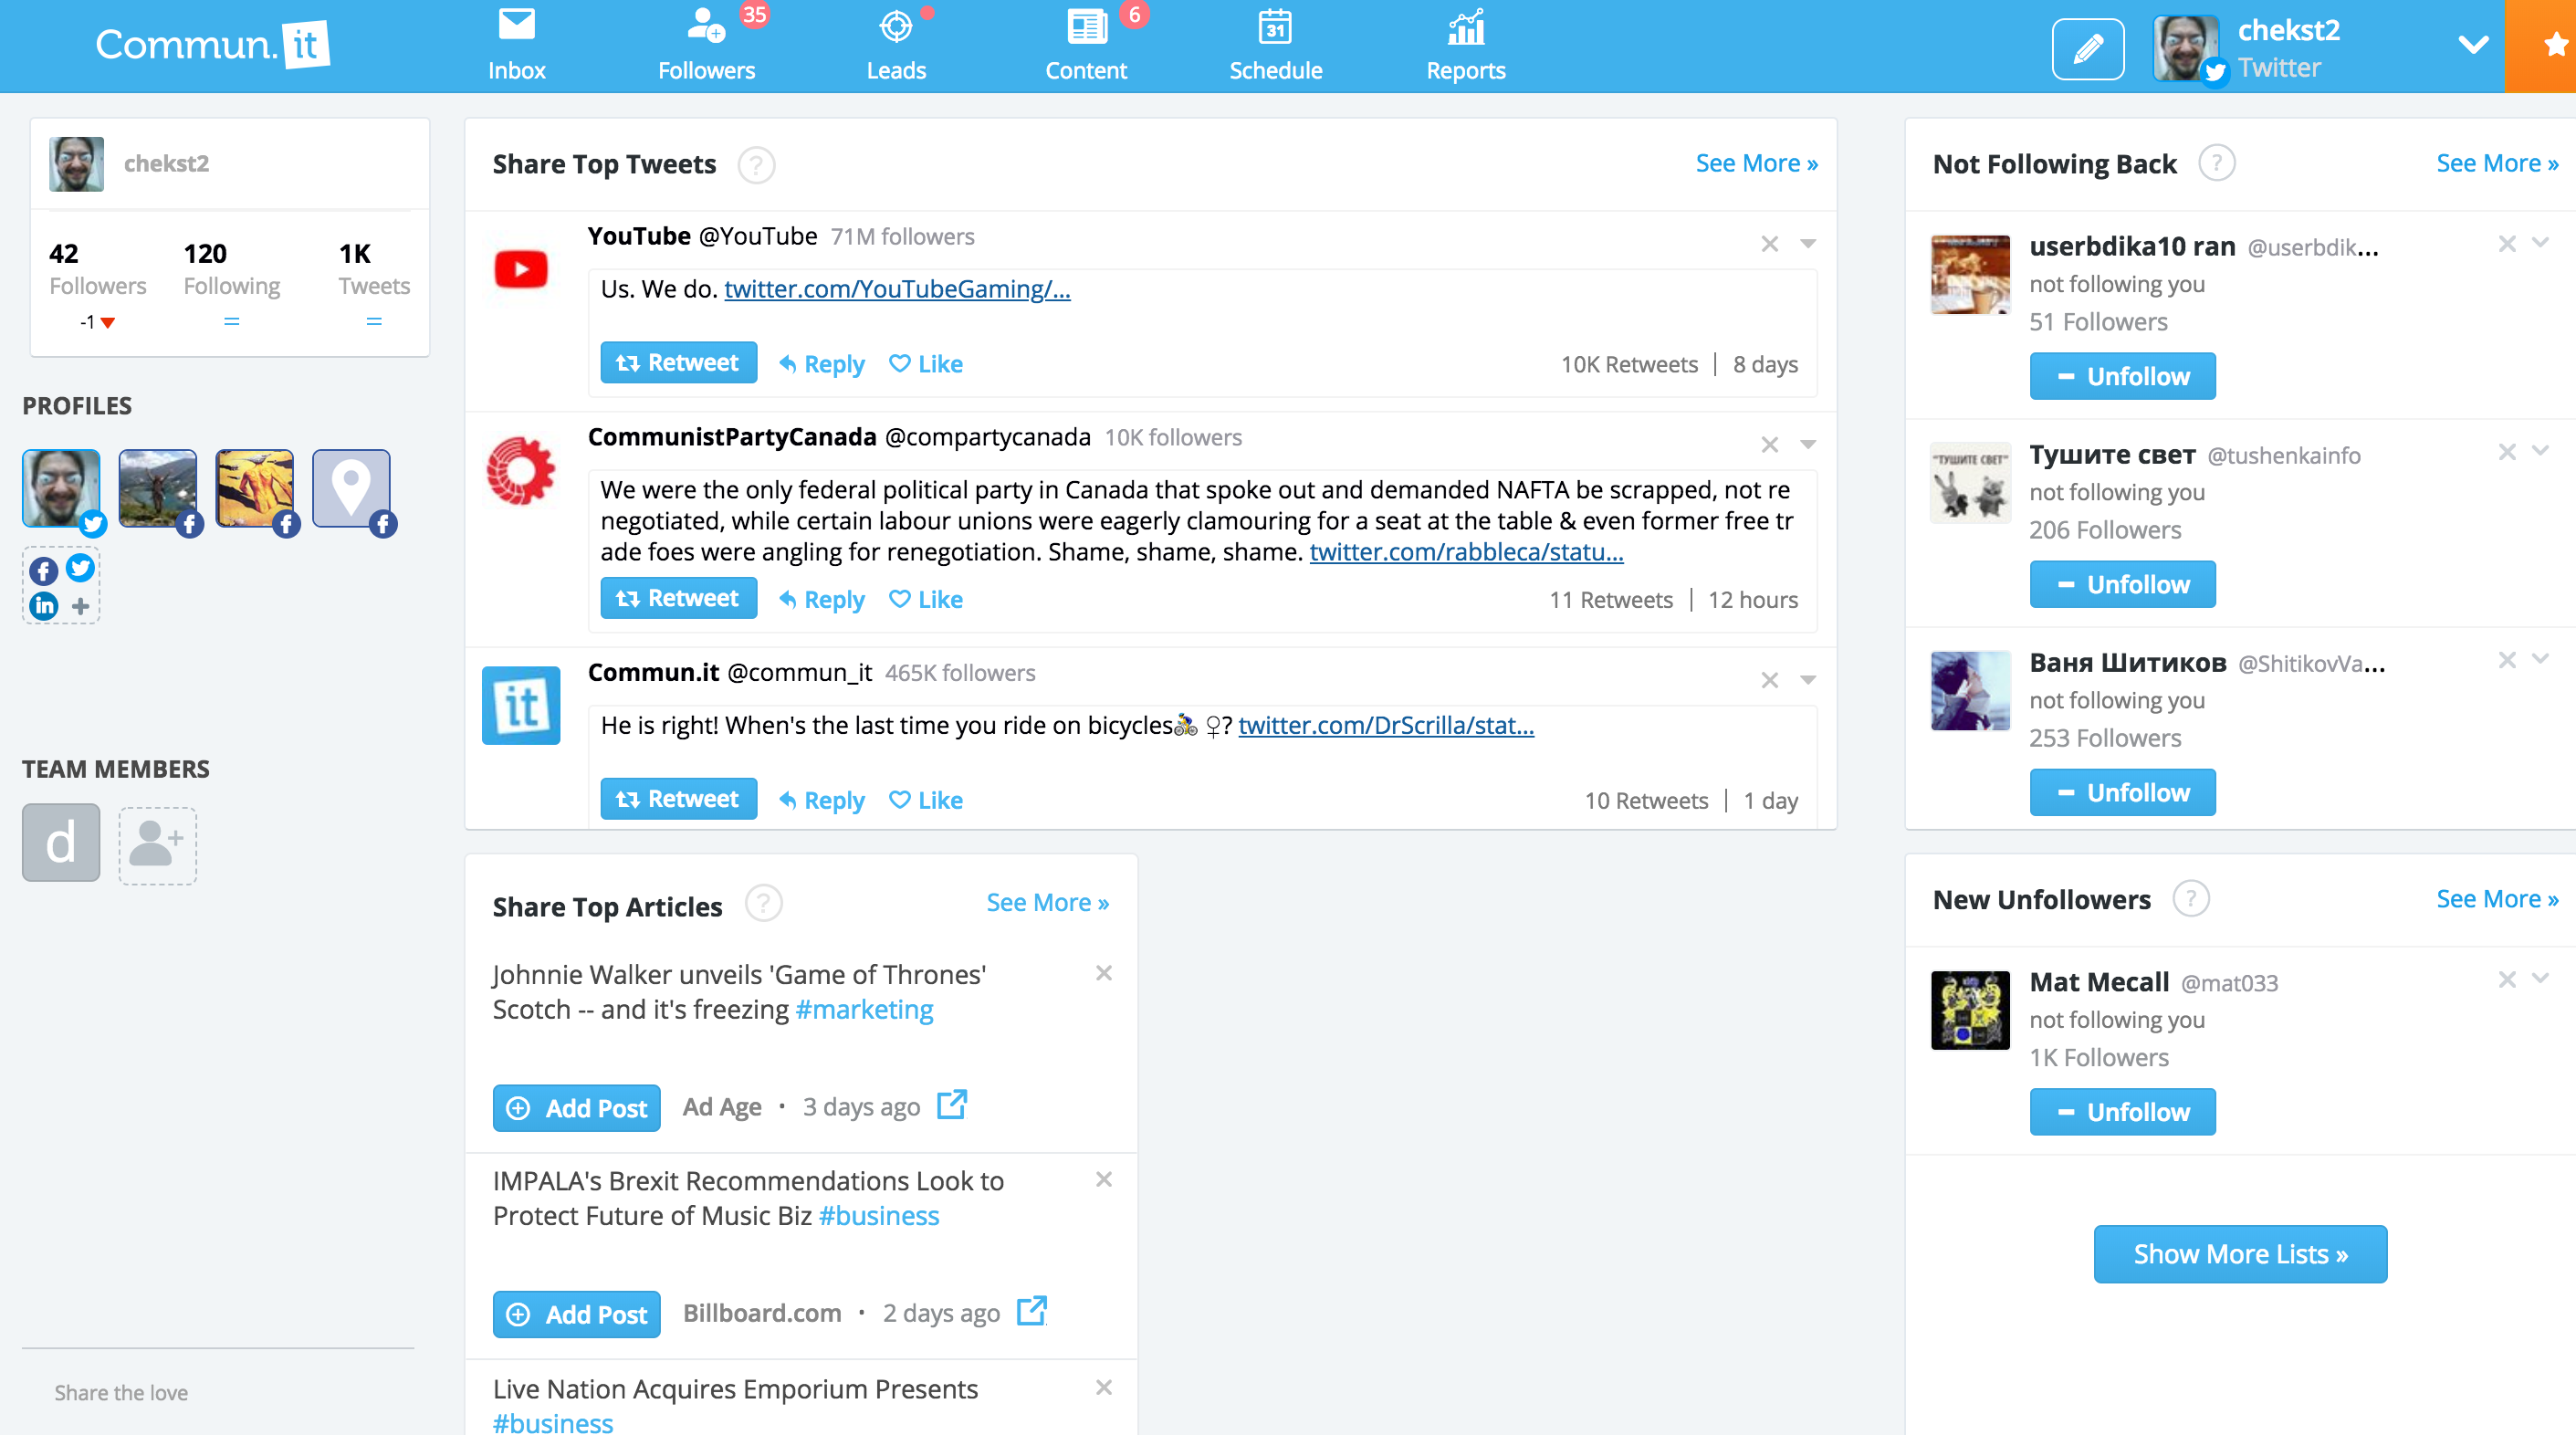2576x1435 pixels.
Task: Like the CommunistPartyCanada tweet
Action: click(926, 600)
